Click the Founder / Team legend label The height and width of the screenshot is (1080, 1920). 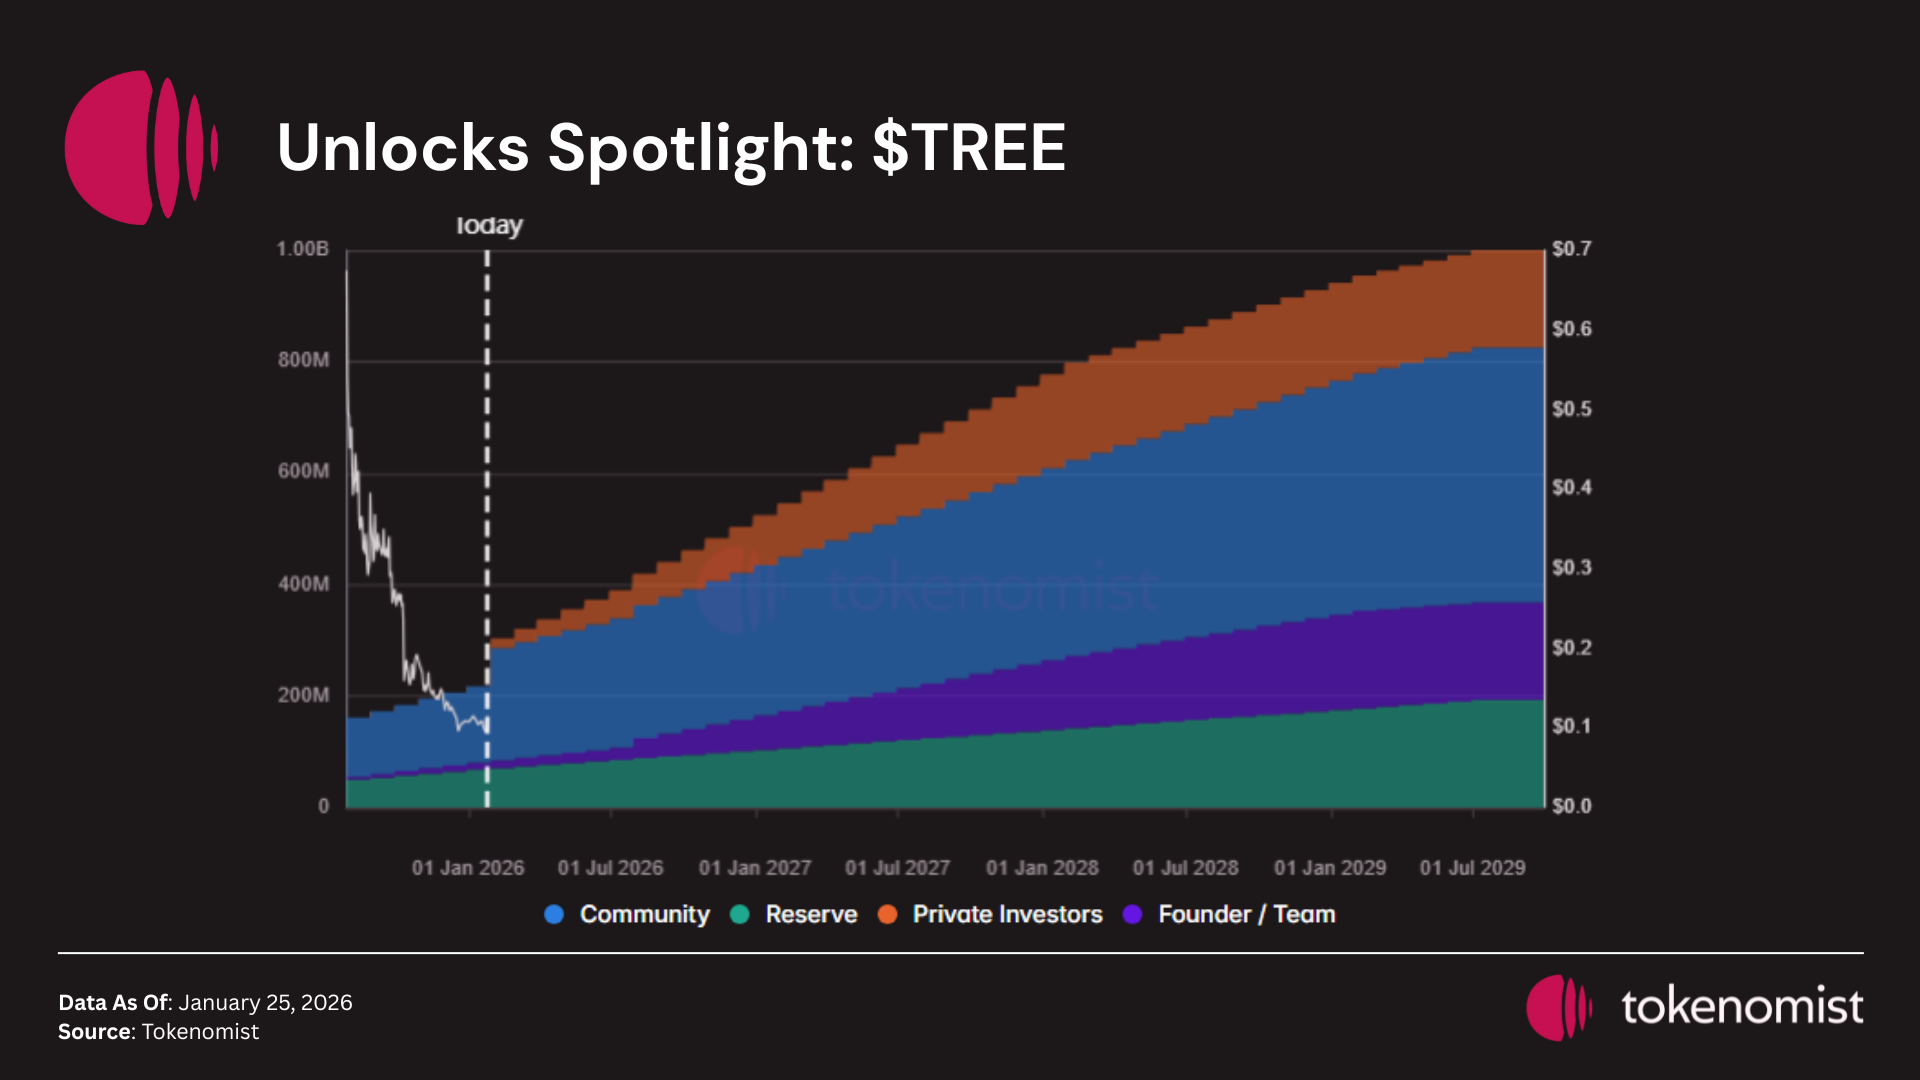[1246, 914]
